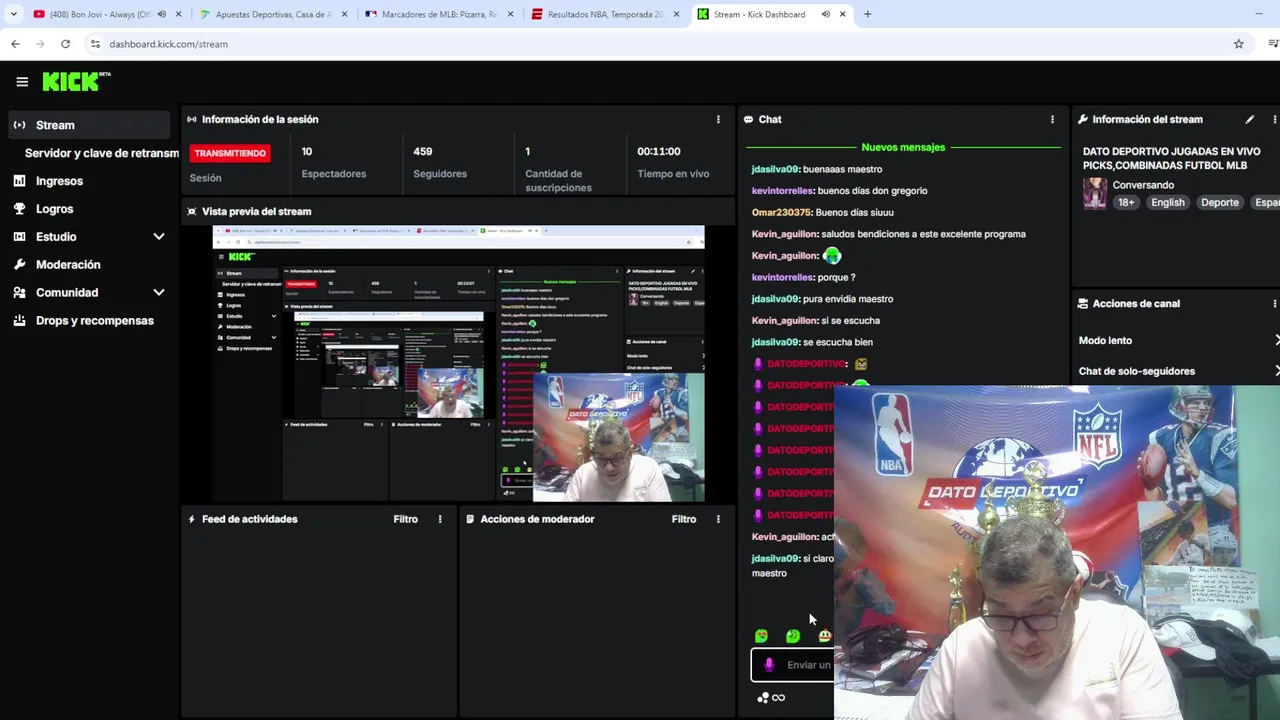This screenshot has width=1280, height=720.
Task: Click the stream preview thumbnail
Action: [458, 363]
